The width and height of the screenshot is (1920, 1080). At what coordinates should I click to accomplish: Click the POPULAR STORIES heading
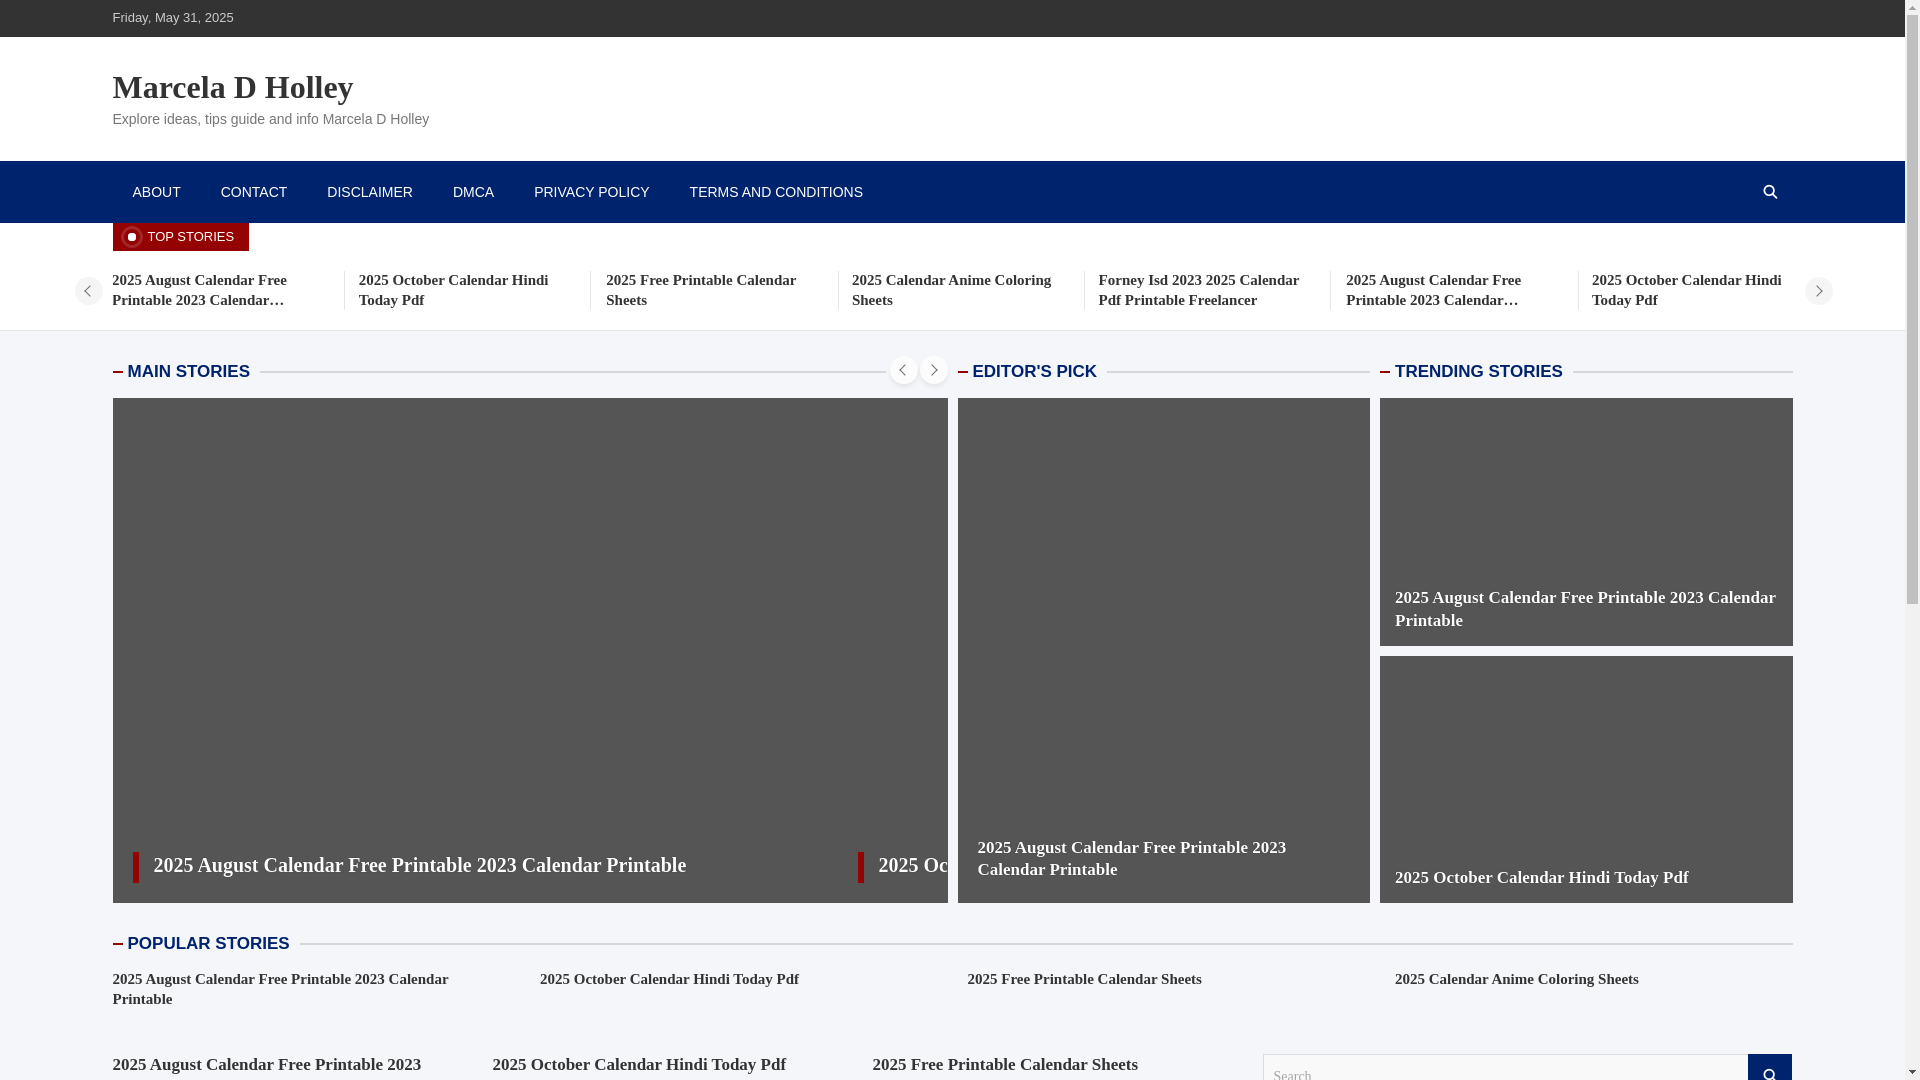point(208,943)
